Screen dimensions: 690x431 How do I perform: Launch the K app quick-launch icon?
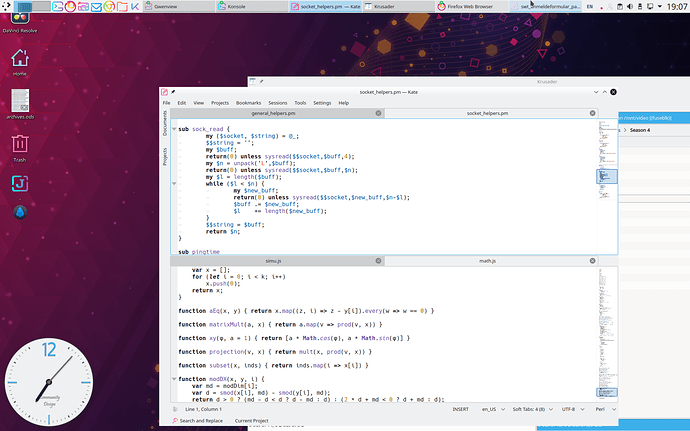[x=135, y=7]
